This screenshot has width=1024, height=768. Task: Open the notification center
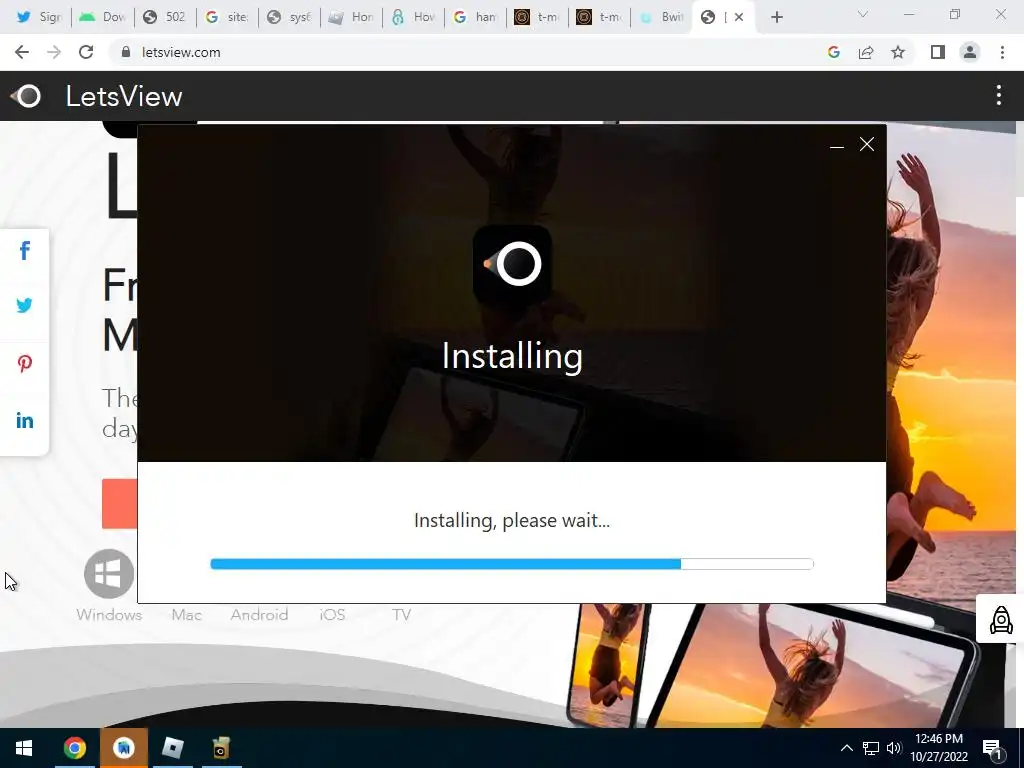pyautogui.click(x=993, y=749)
